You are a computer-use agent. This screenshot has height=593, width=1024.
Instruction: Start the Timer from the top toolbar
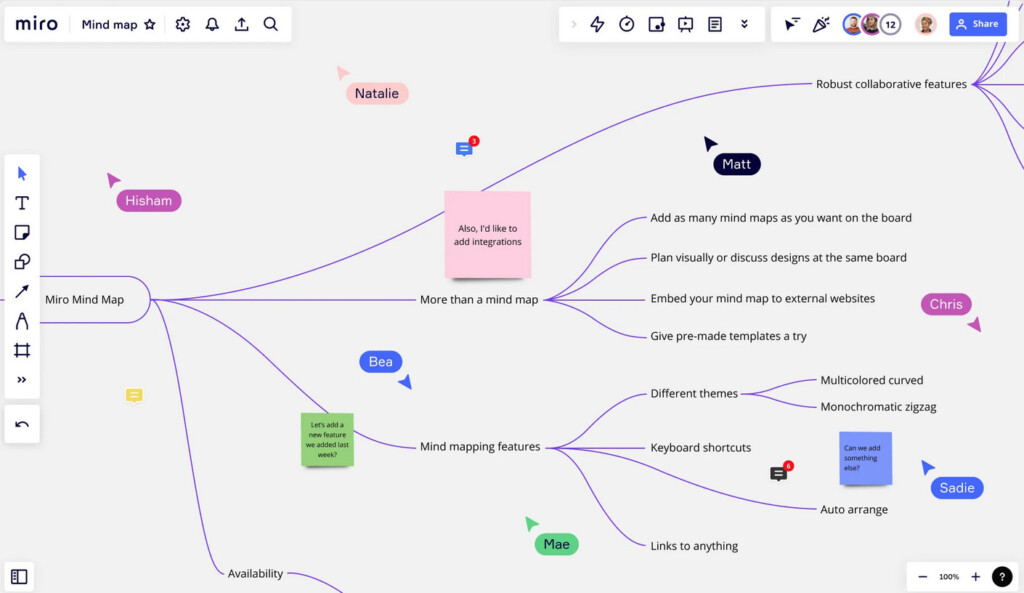point(627,24)
